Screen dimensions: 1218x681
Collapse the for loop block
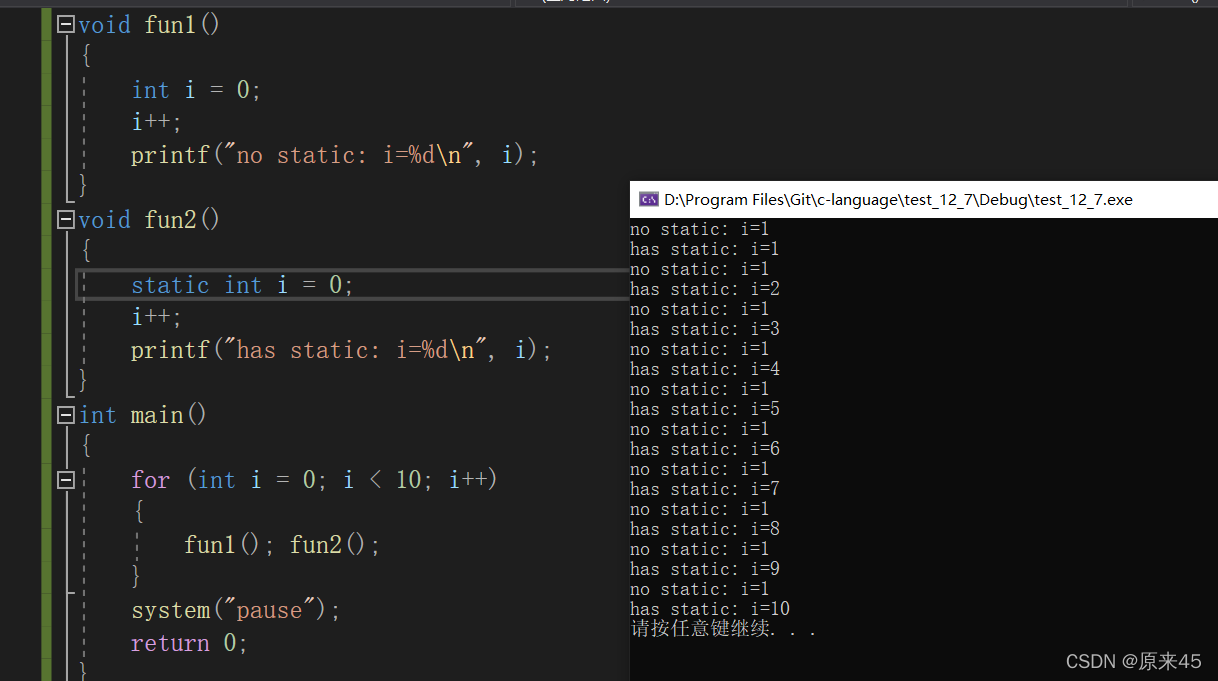66,480
